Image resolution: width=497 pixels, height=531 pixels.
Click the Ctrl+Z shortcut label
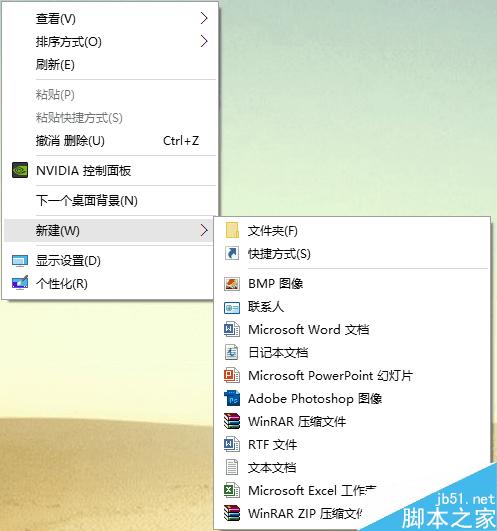click(181, 141)
